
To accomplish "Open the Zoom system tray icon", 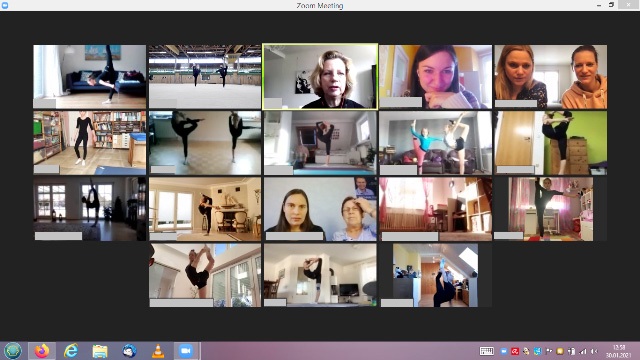I will coord(504,351).
